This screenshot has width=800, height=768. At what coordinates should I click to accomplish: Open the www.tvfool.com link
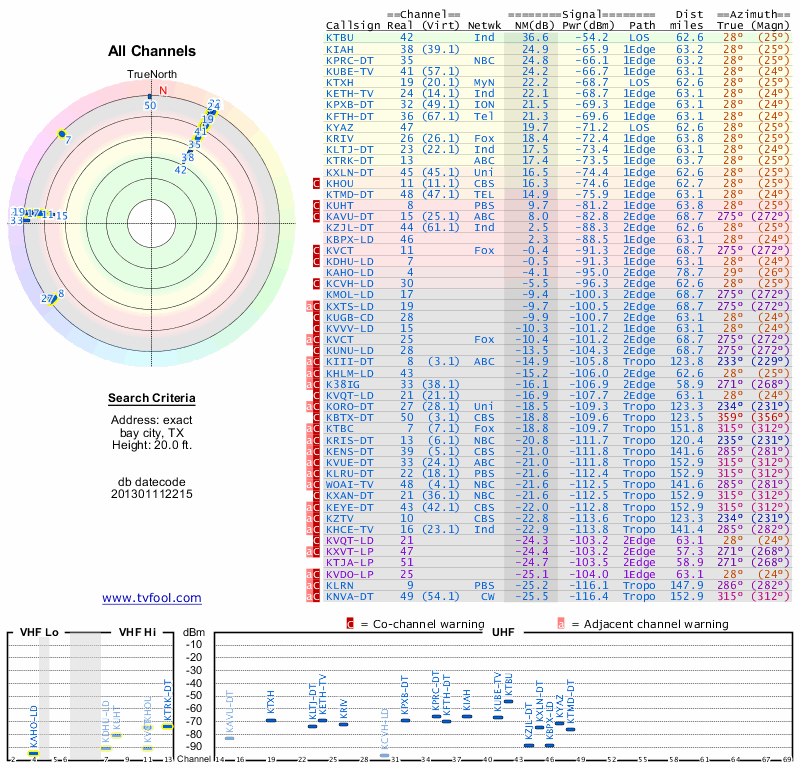(x=152, y=598)
